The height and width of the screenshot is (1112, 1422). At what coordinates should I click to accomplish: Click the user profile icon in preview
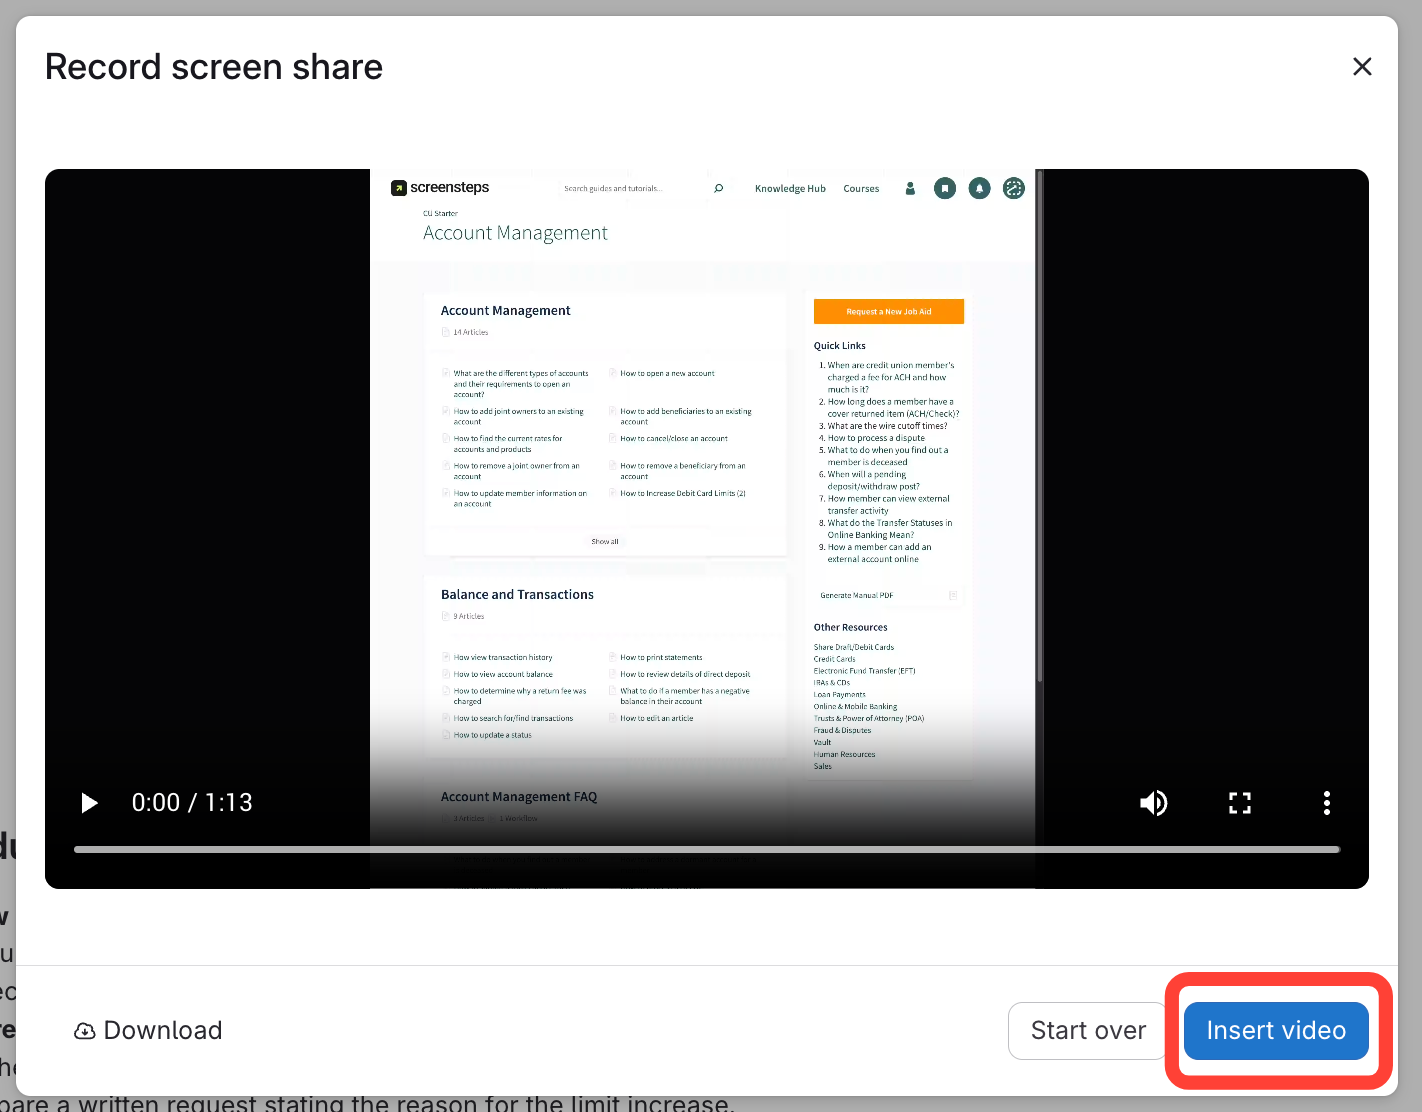point(910,188)
